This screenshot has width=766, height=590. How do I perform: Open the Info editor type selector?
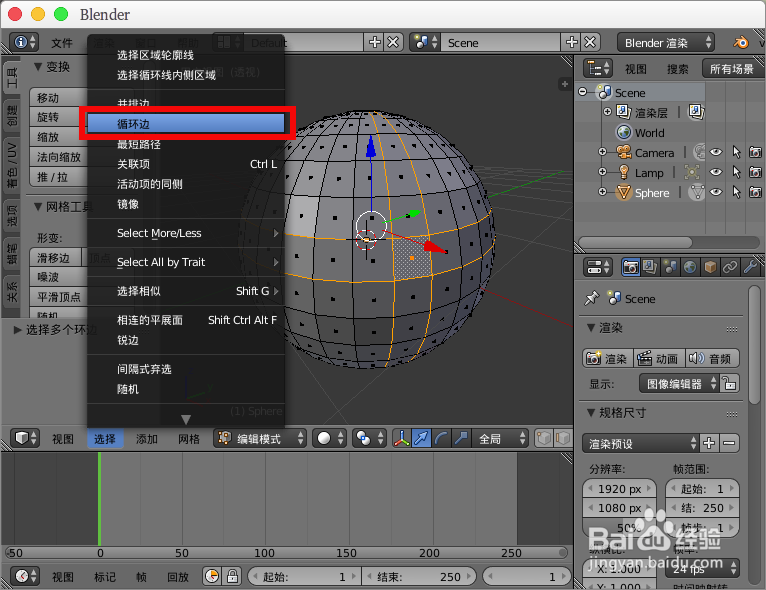24,42
